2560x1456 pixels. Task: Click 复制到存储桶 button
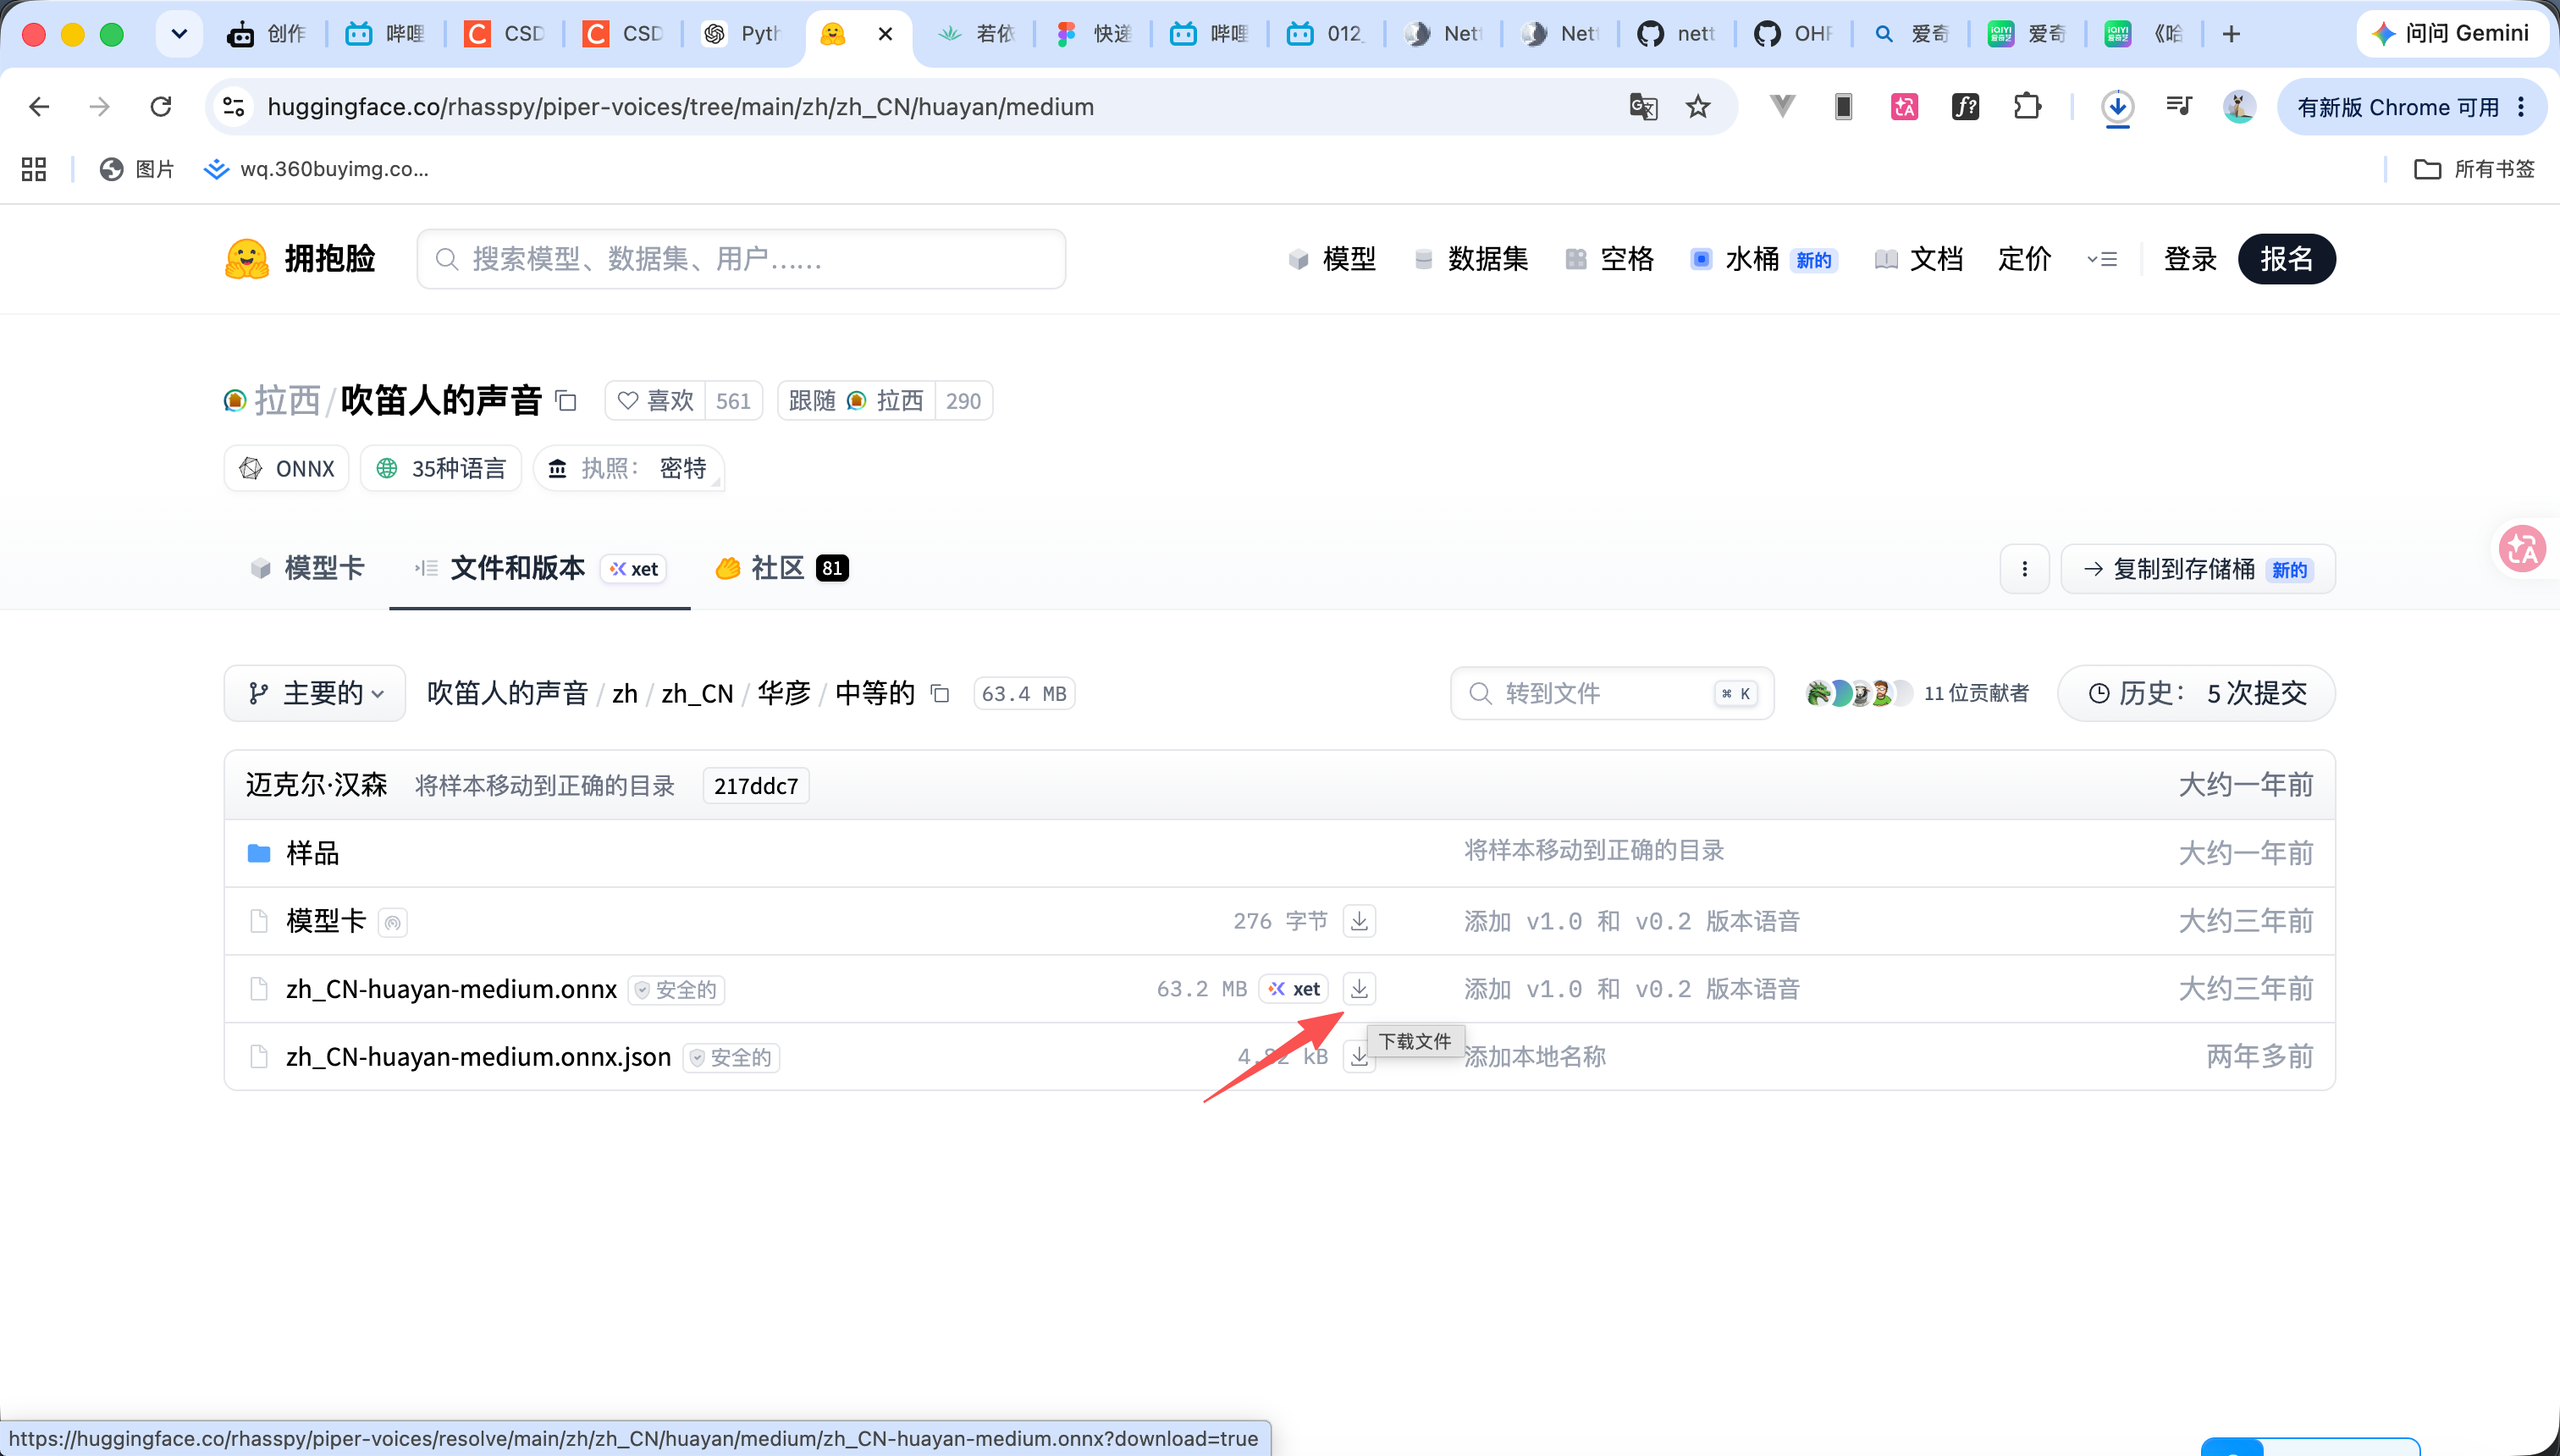click(2198, 569)
